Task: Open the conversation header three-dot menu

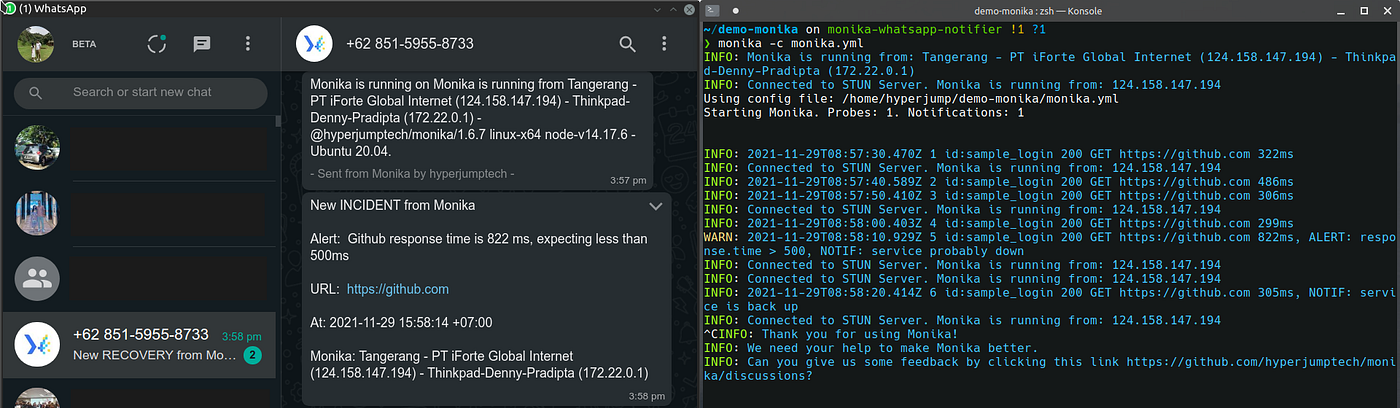Action: (664, 44)
